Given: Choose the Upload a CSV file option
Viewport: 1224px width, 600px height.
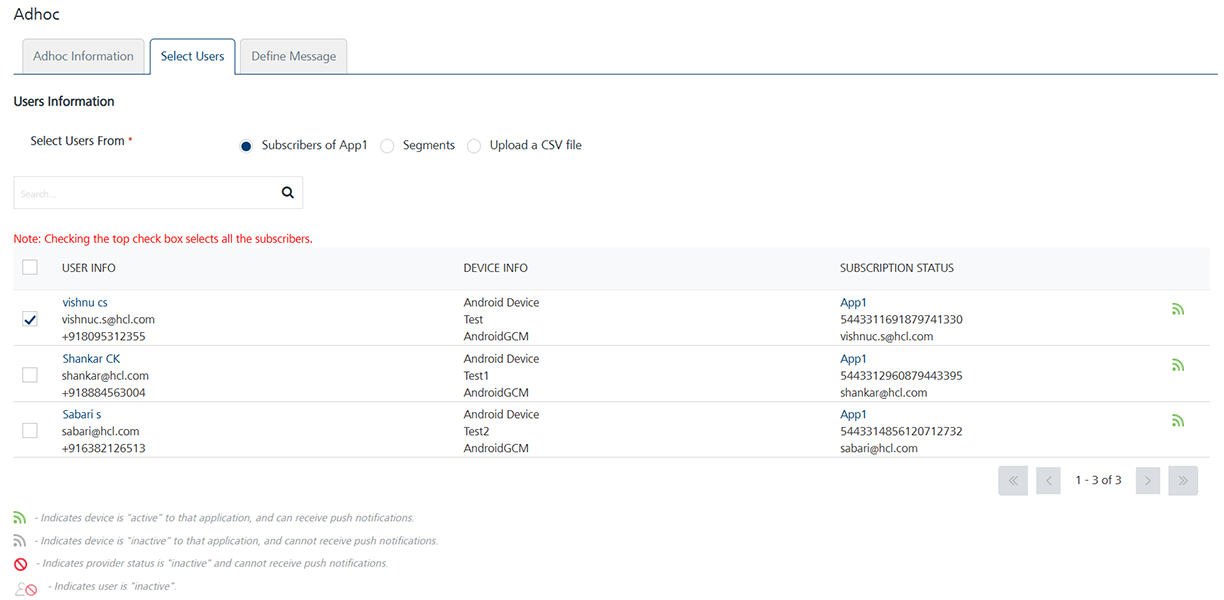Looking at the screenshot, I should 474,146.
